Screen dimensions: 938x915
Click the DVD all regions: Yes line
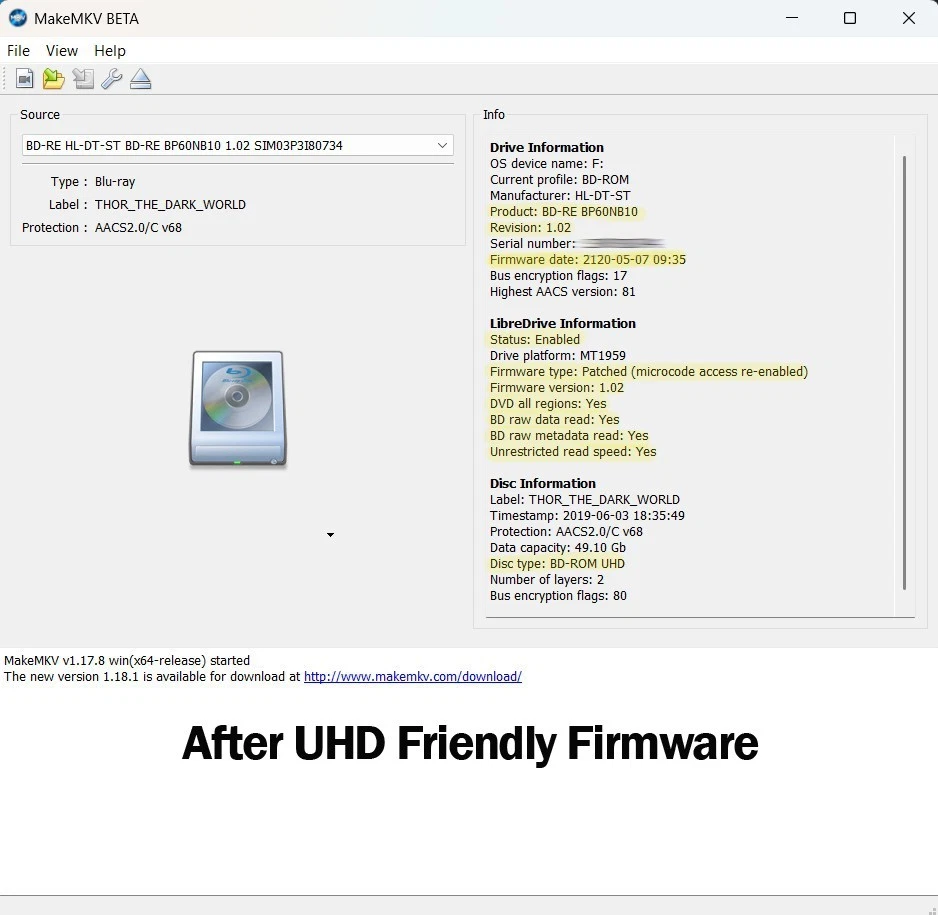[548, 404]
